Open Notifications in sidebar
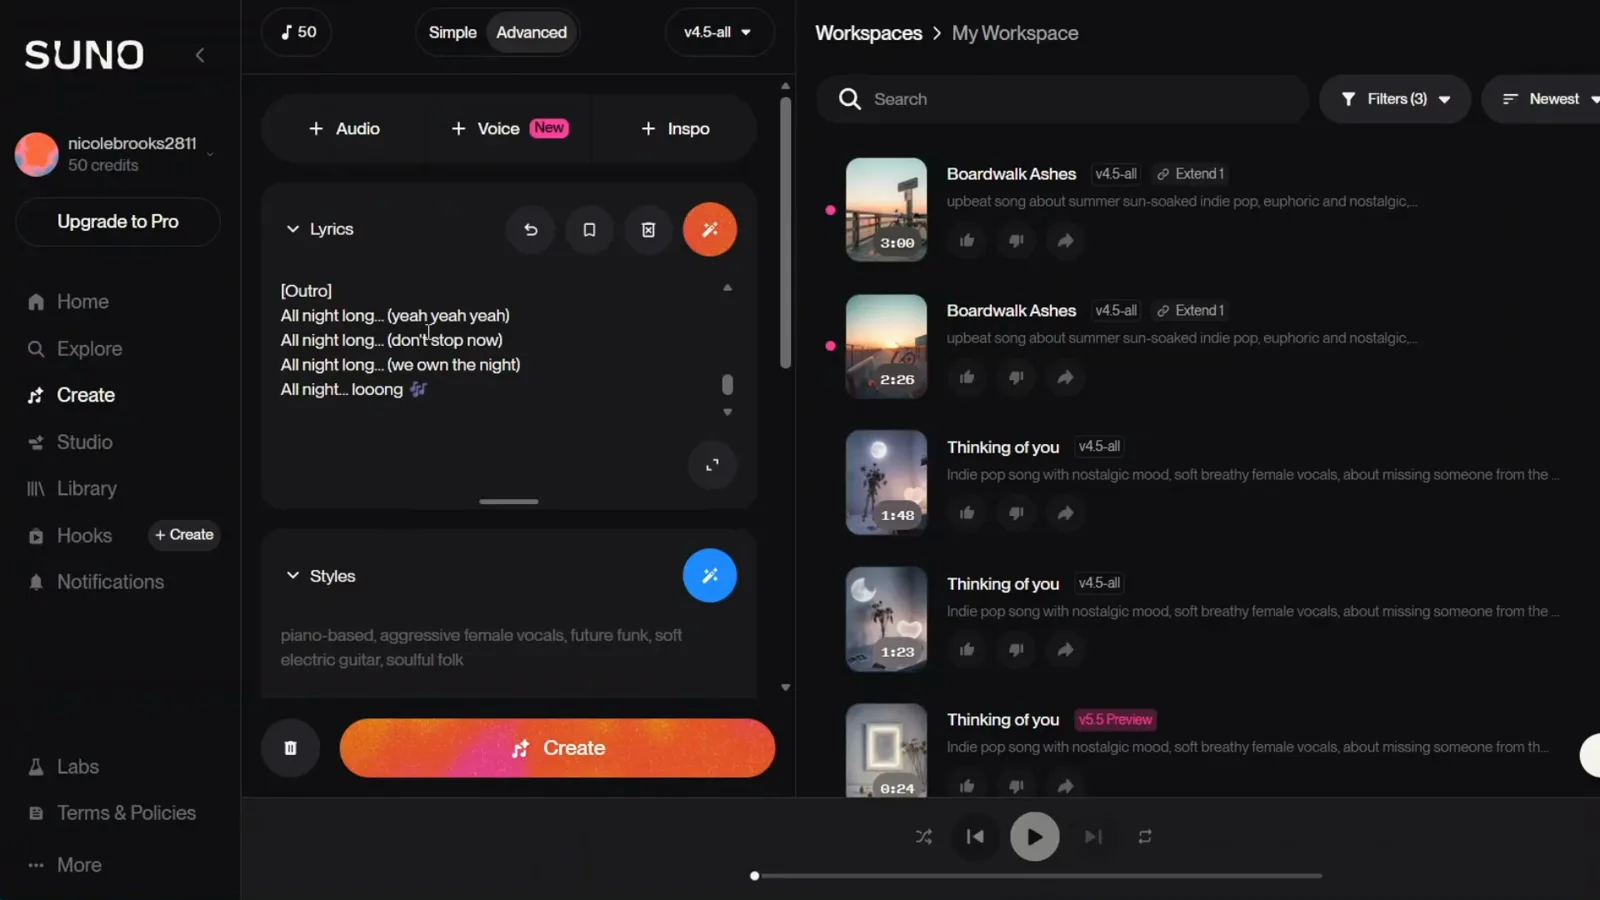Image resolution: width=1600 pixels, height=900 pixels. pos(96,582)
